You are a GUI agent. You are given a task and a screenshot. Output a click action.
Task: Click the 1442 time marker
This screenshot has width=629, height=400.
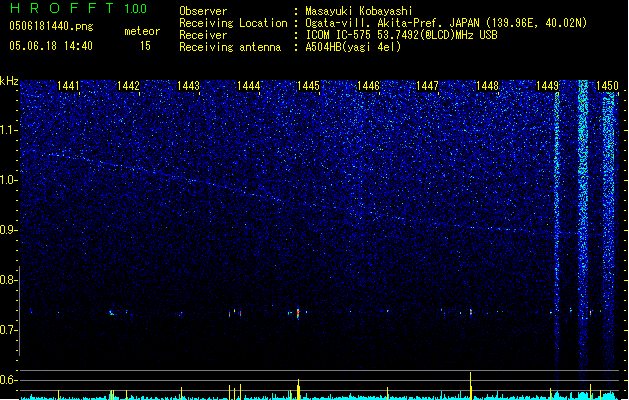point(128,86)
